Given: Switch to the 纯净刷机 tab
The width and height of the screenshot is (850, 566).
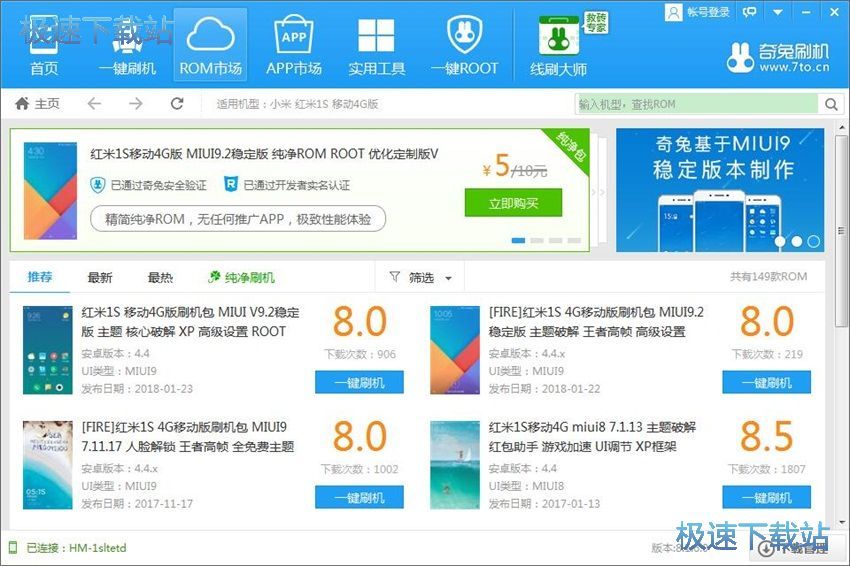Looking at the screenshot, I should click(241, 278).
